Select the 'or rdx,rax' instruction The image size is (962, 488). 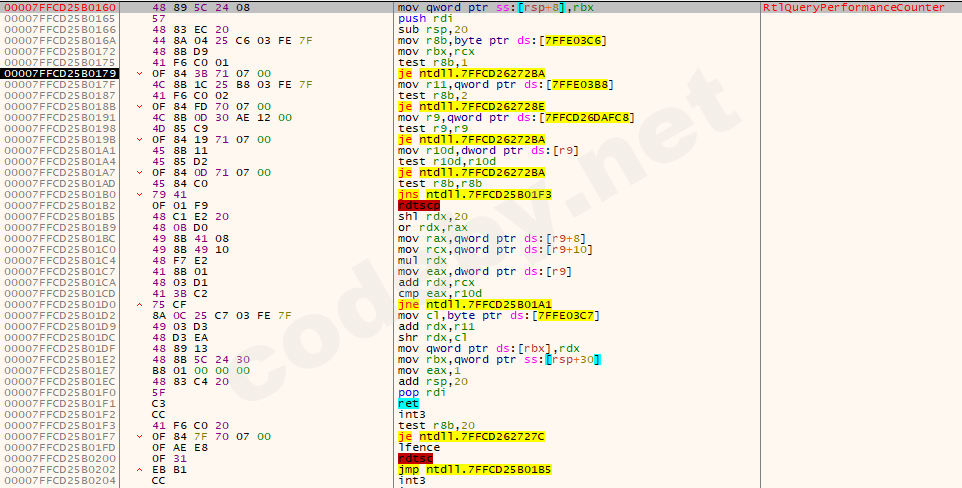(432, 228)
